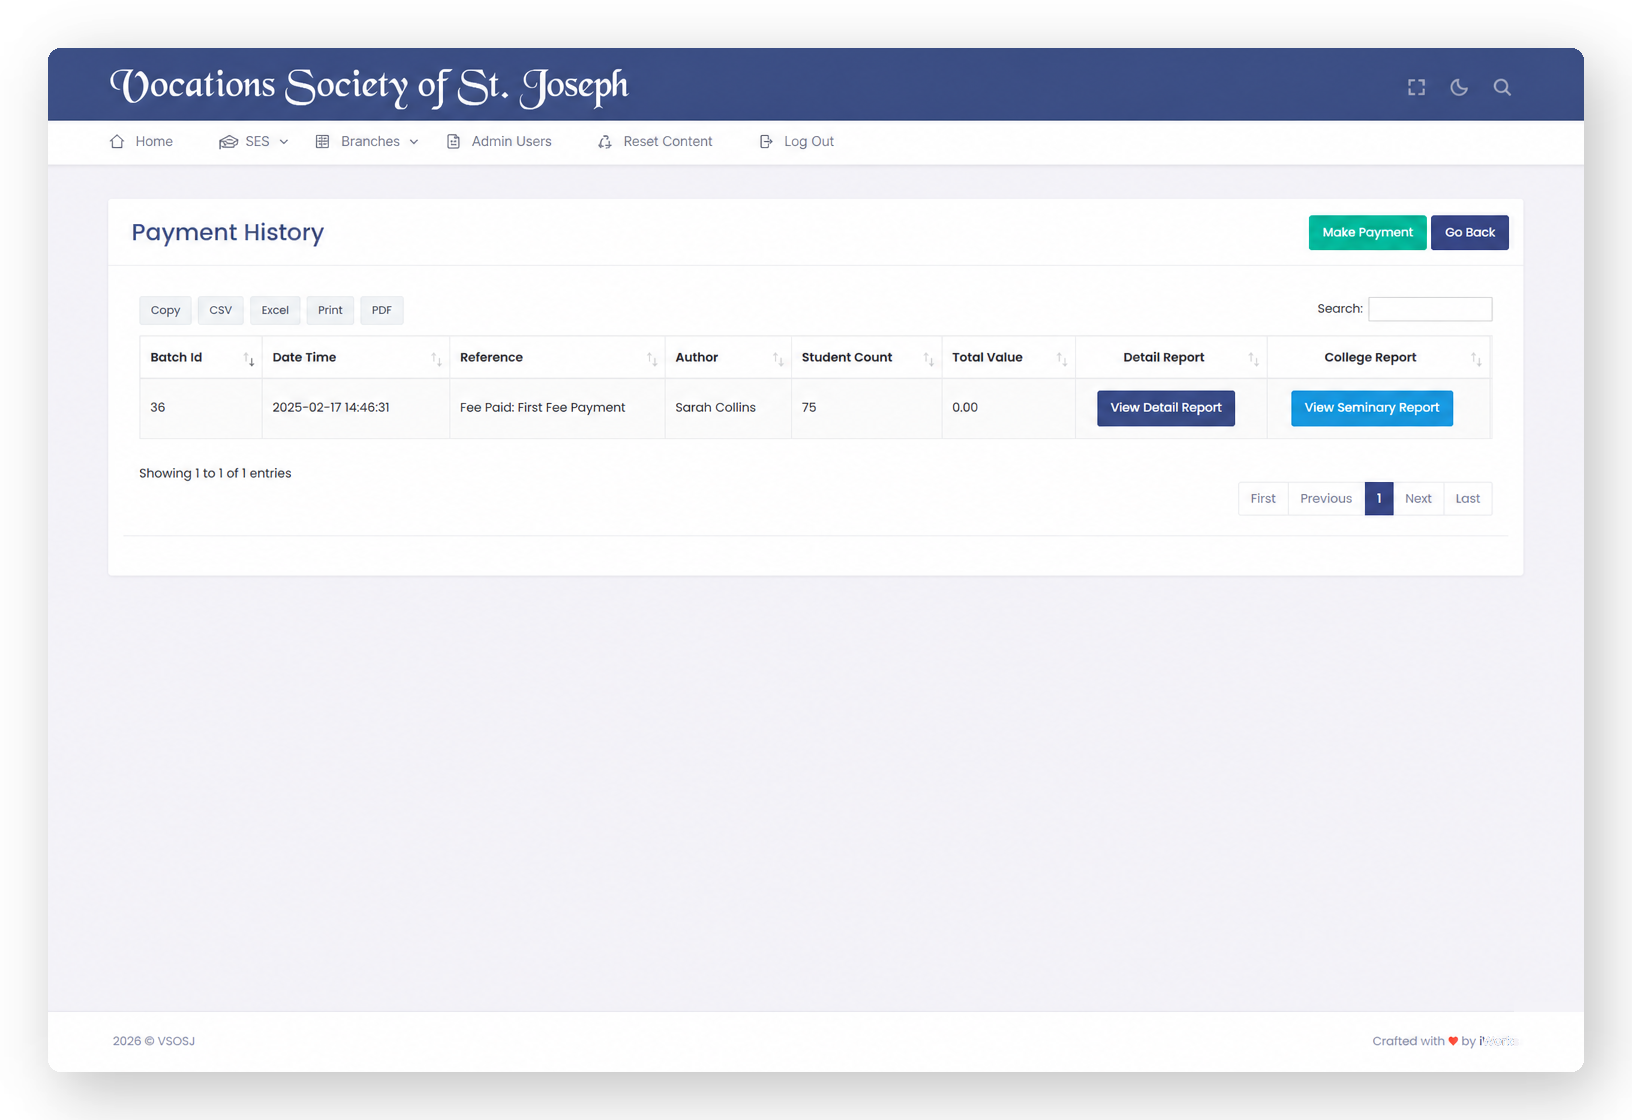1632x1120 pixels.
Task: Click the Reset Content recycle icon
Action: coord(605,142)
